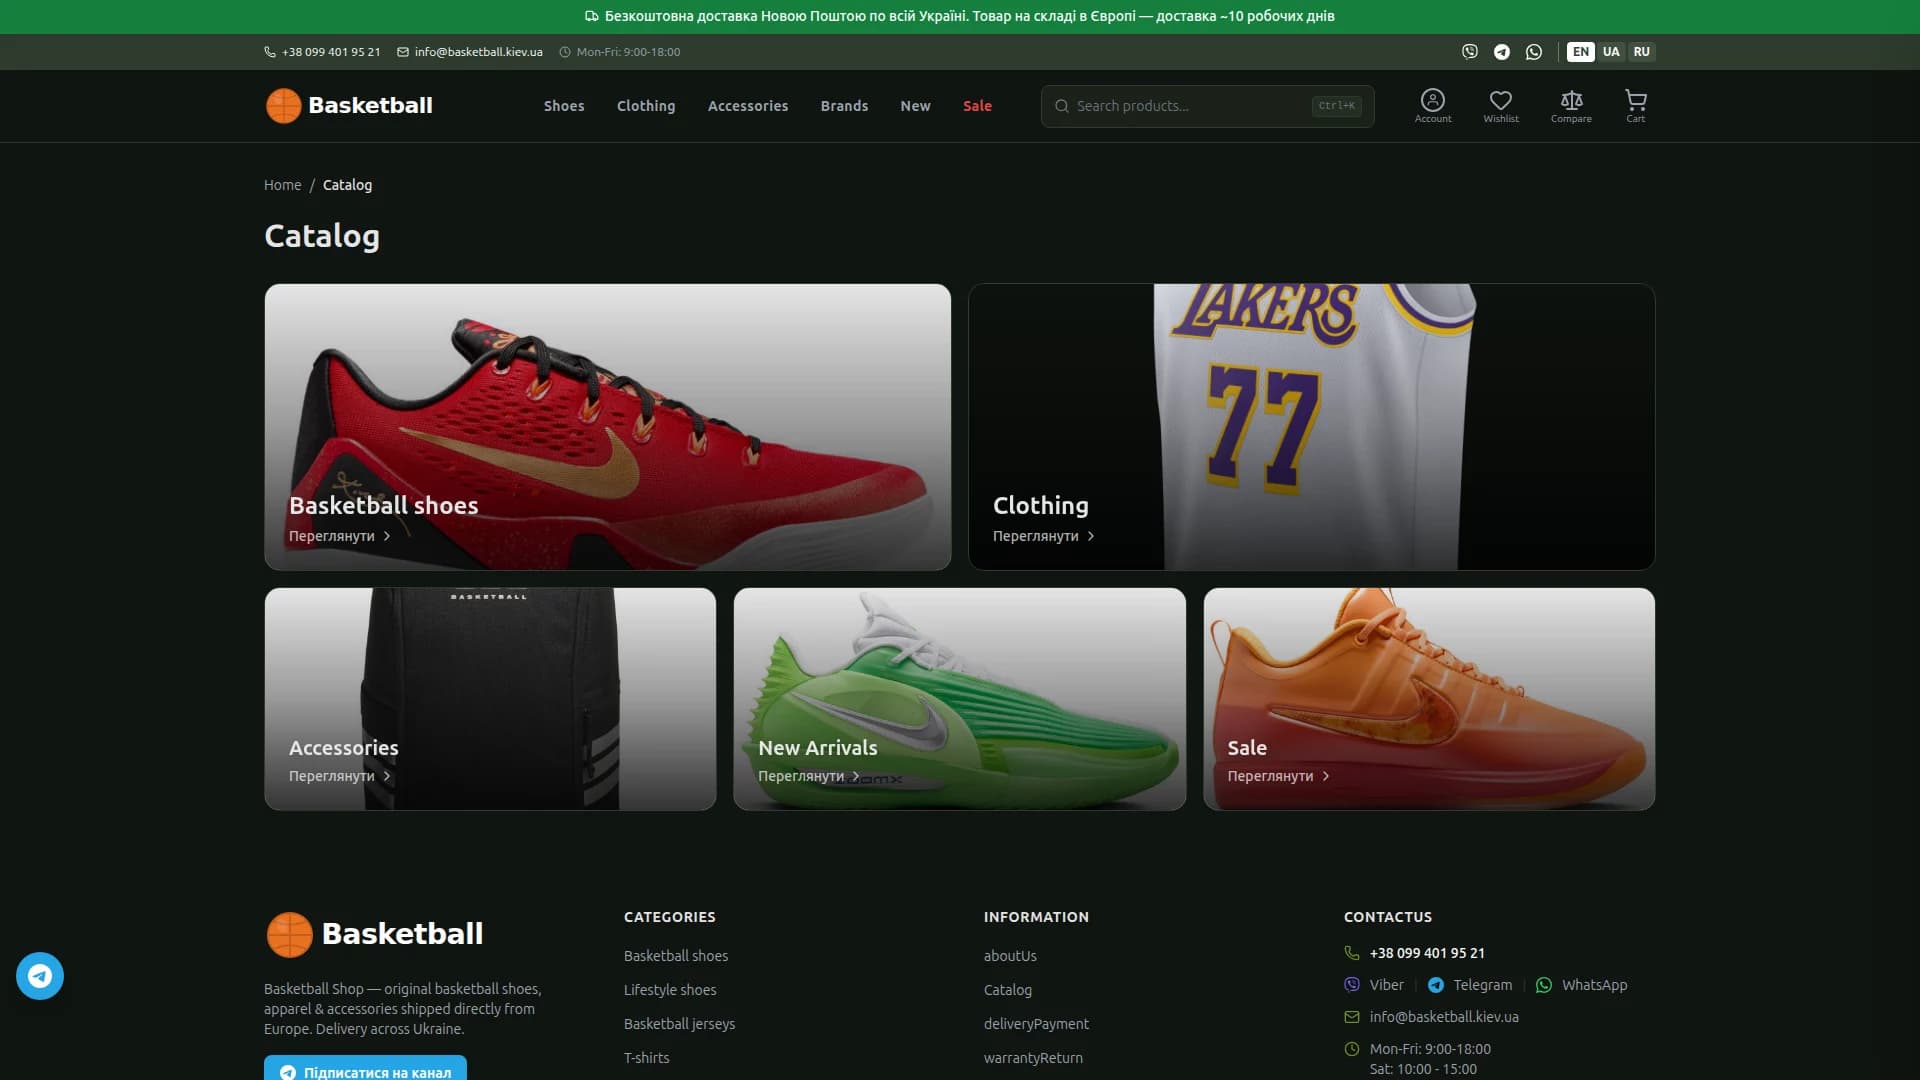Open the New Arrivals green shoe card
1920x1080 pixels.
960,699
